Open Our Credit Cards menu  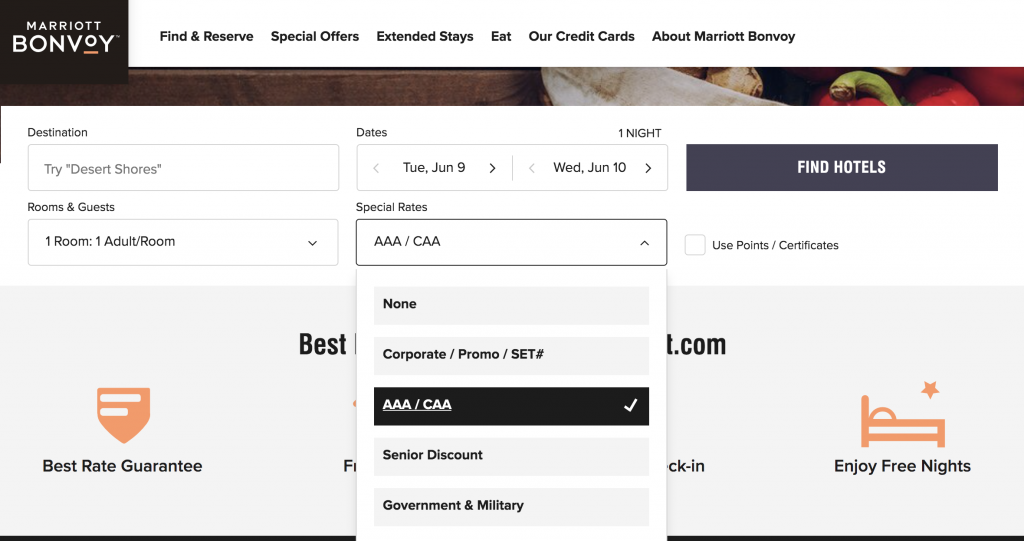pyautogui.click(x=581, y=37)
